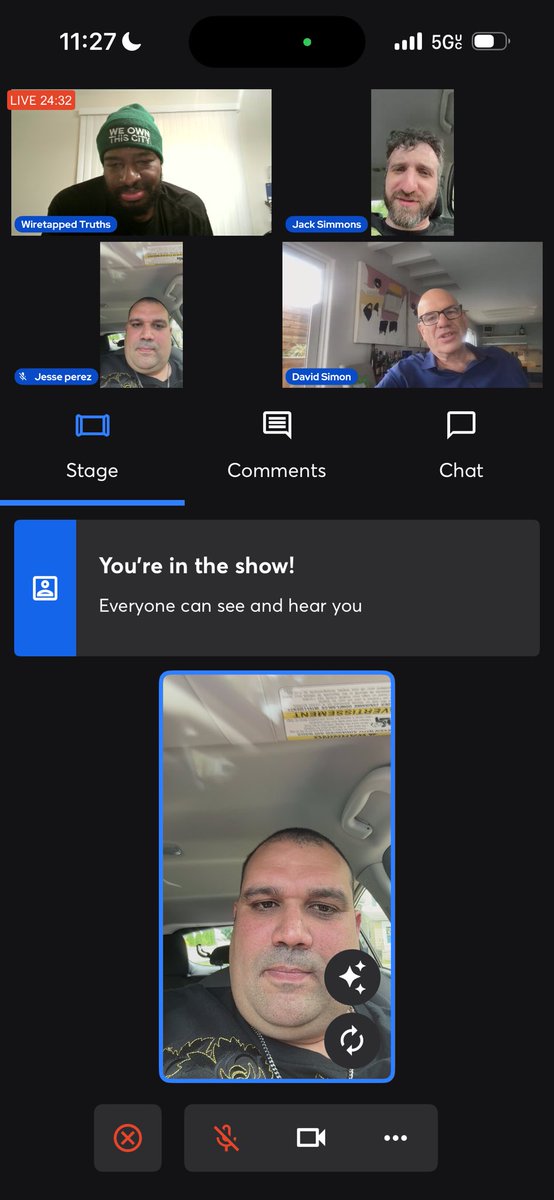Open the more options ellipsis menu
The height and width of the screenshot is (1200, 554).
[396, 1138]
